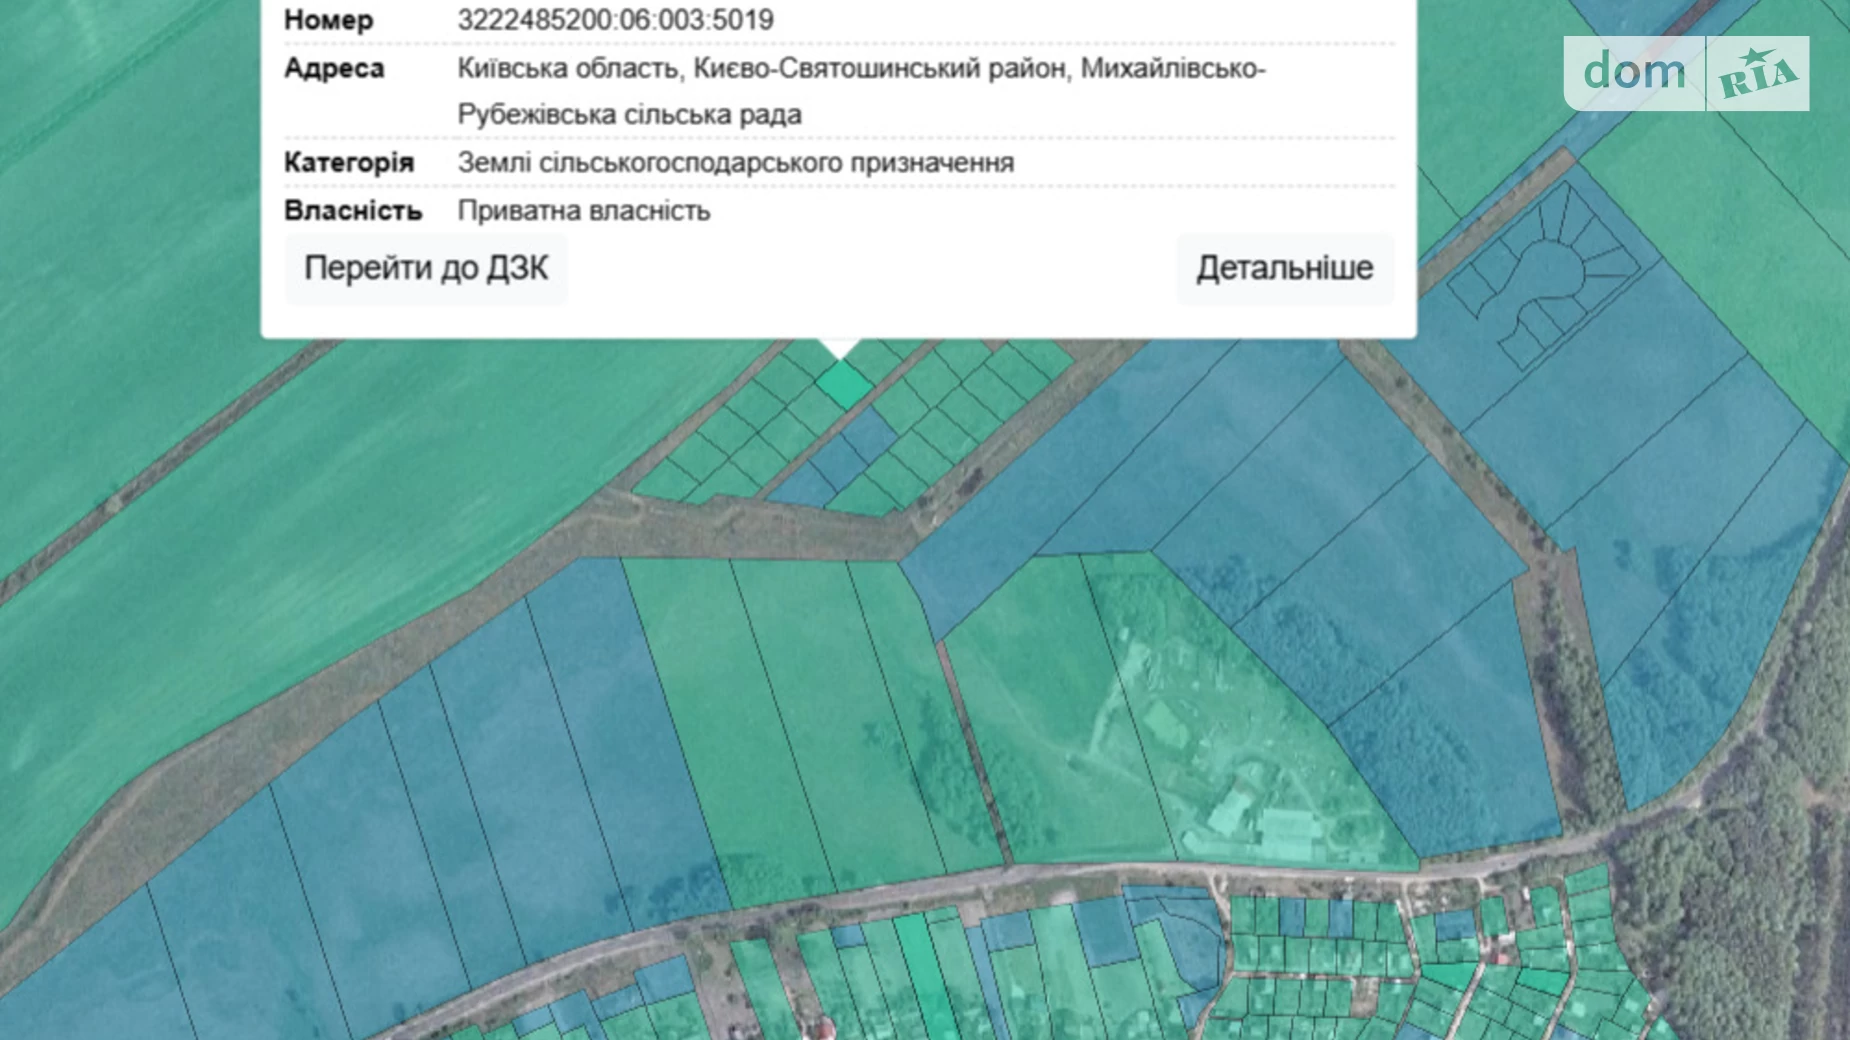Click the "Власність" field label
The width and height of the screenshot is (1850, 1040).
click(x=352, y=211)
